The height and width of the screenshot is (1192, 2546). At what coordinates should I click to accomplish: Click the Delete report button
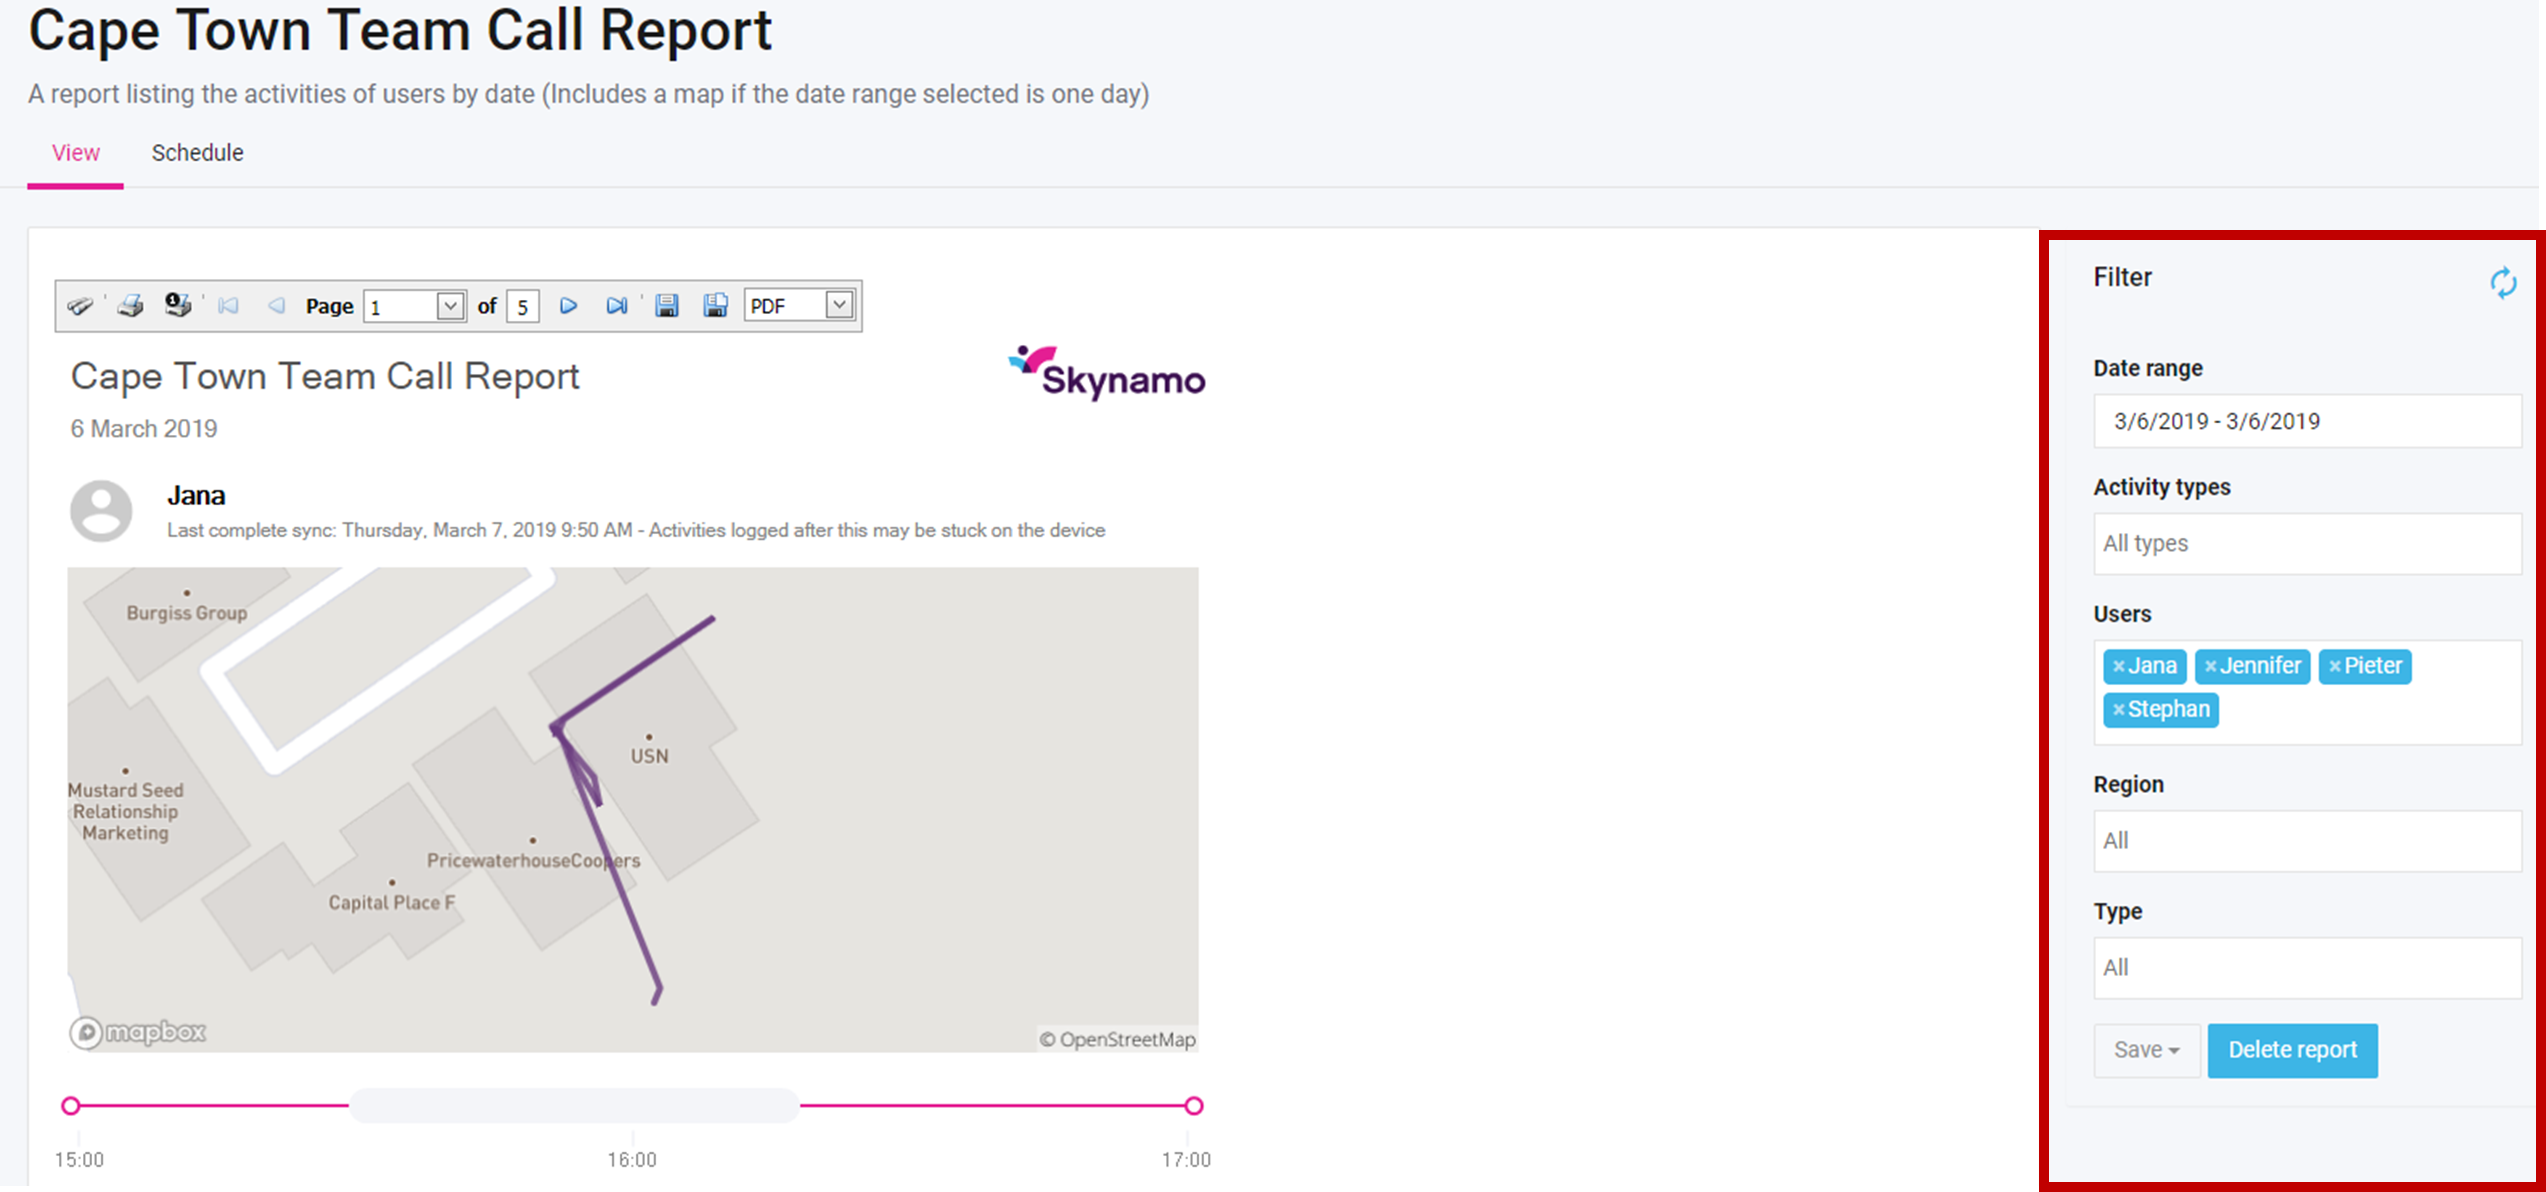click(x=2291, y=1050)
